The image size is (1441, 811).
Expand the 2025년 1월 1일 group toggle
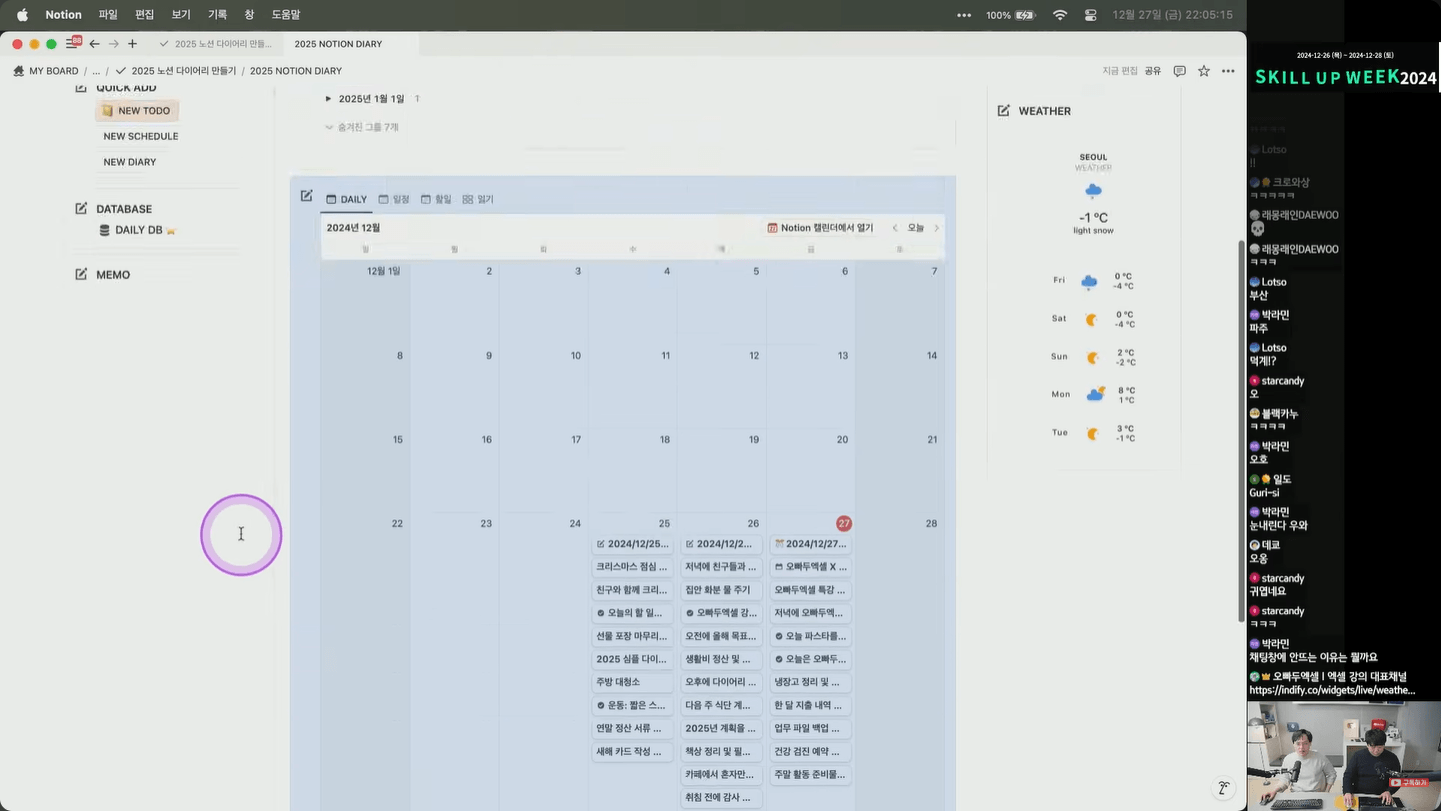(328, 99)
